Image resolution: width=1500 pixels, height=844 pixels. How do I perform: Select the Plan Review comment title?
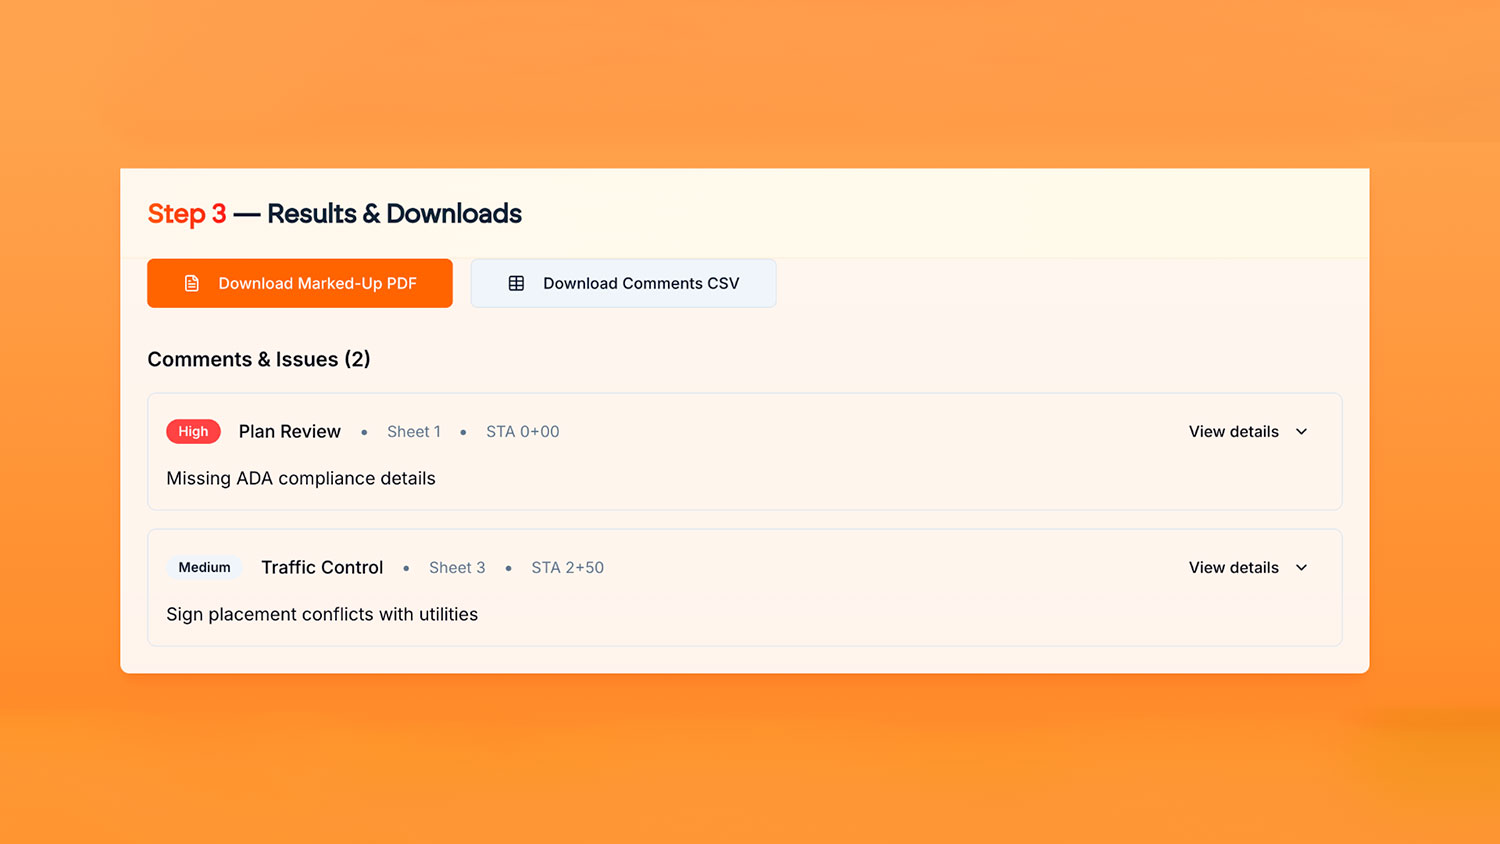(289, 432)
